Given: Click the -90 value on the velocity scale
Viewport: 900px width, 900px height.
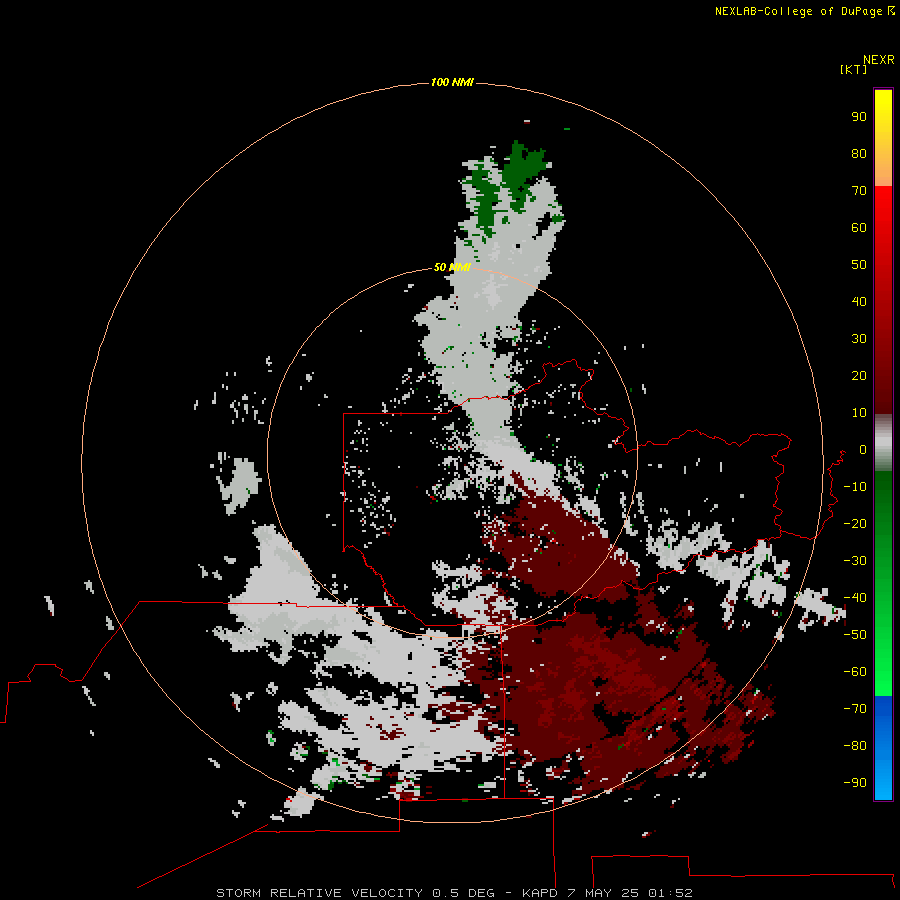Looking at the screenshot, I should pyautogui.click(x=855, y=783).
